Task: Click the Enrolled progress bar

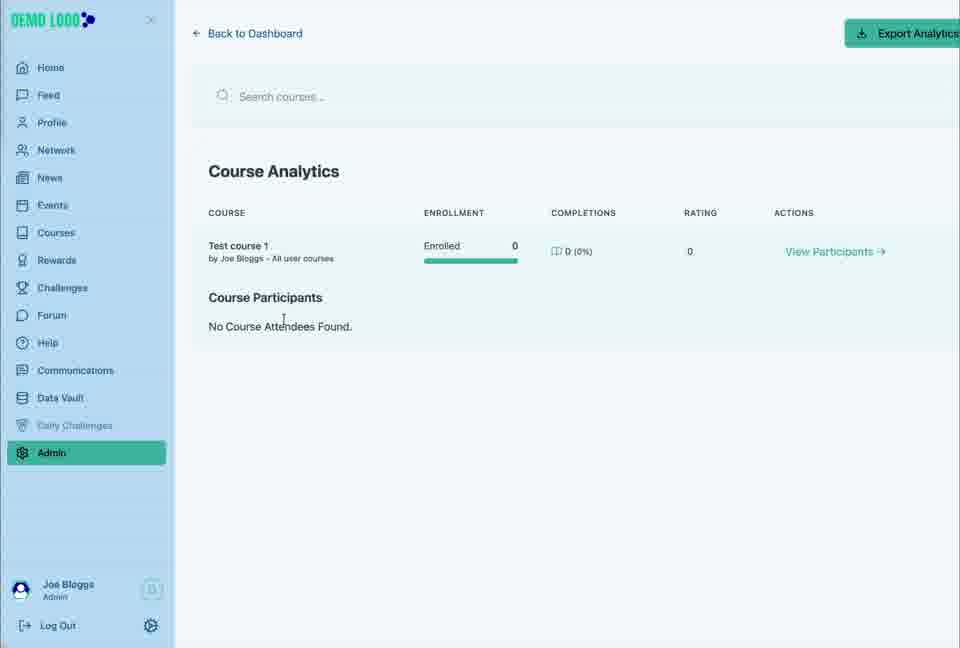Action: click(470, 261)
